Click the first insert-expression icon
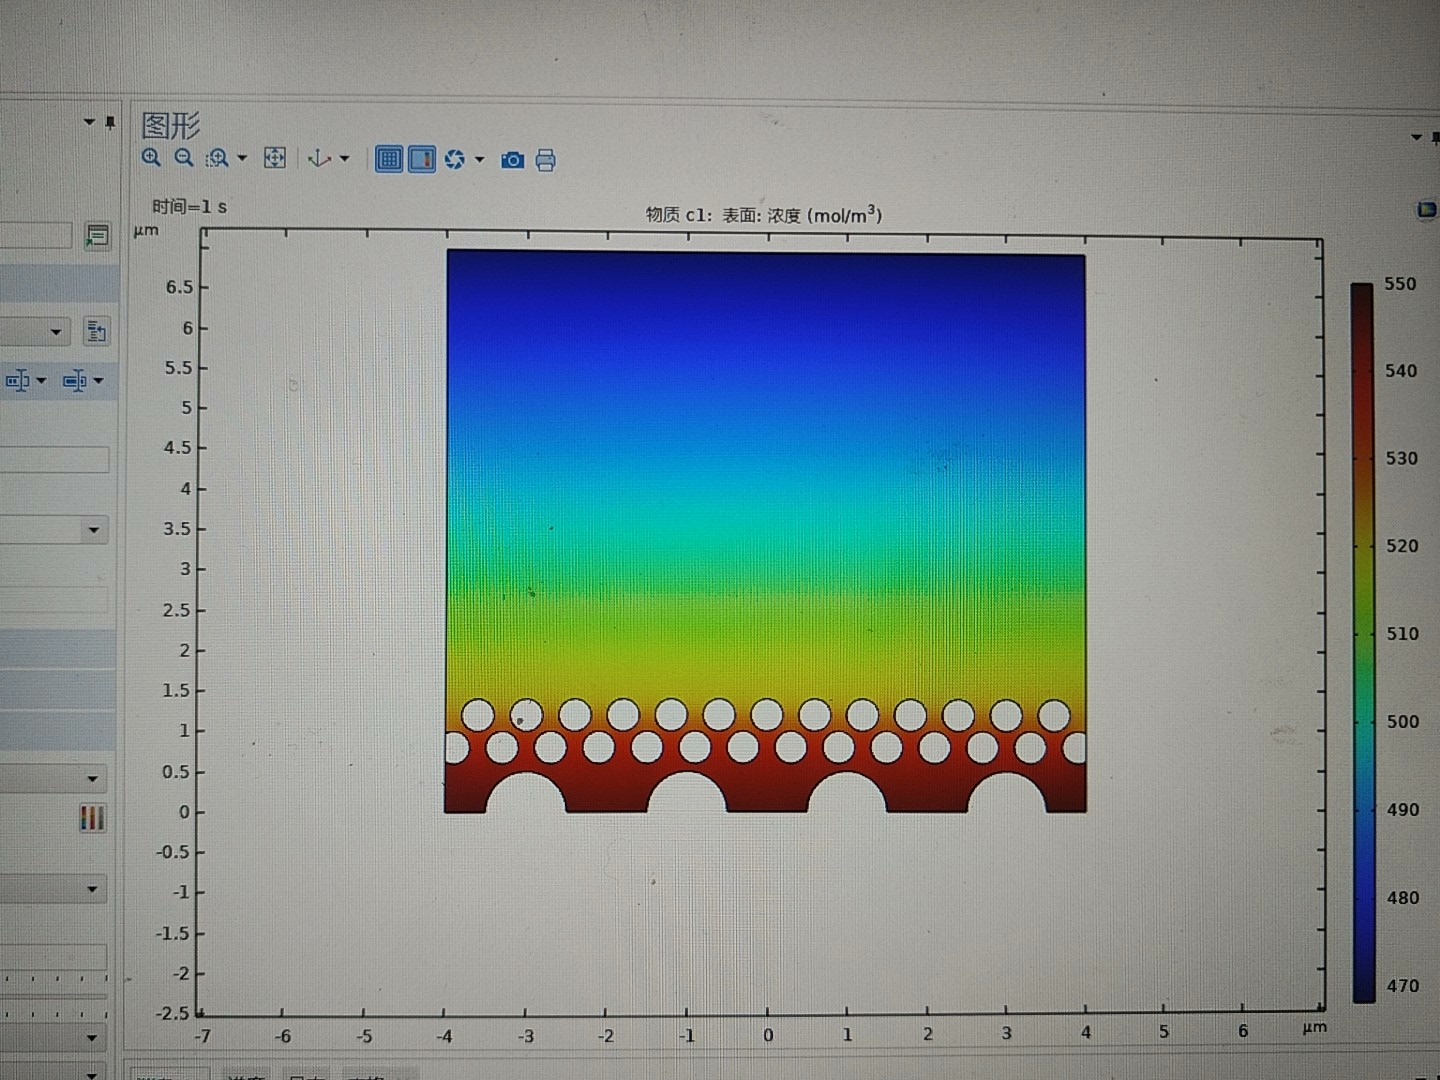The image size is (1440, 1080). point(17,380)
